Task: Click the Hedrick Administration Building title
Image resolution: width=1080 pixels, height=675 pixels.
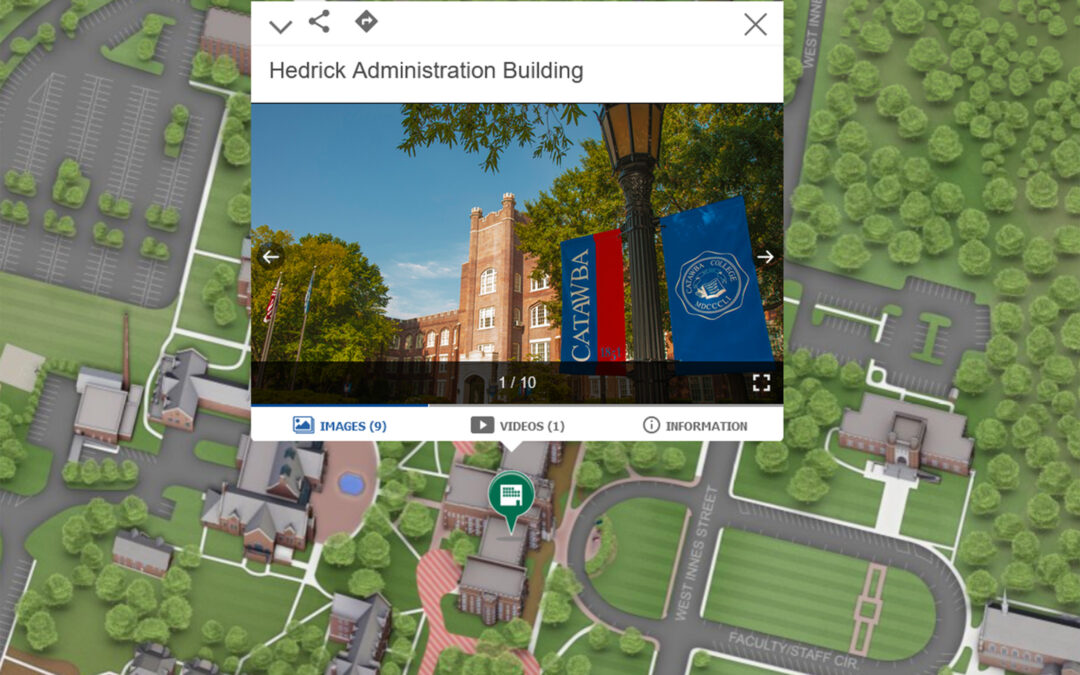Action: tap(426, 71)
